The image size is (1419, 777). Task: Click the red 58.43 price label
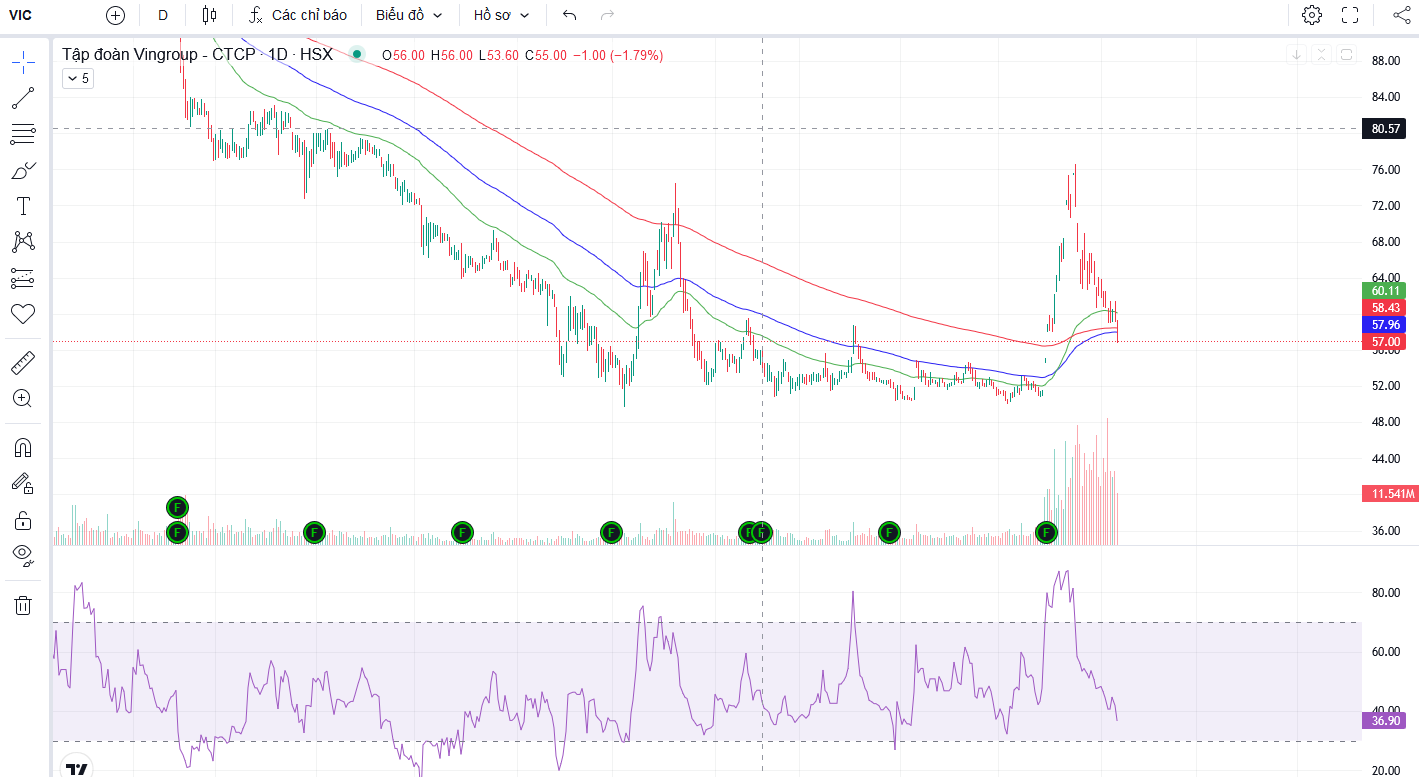[x=1385, y=307]
